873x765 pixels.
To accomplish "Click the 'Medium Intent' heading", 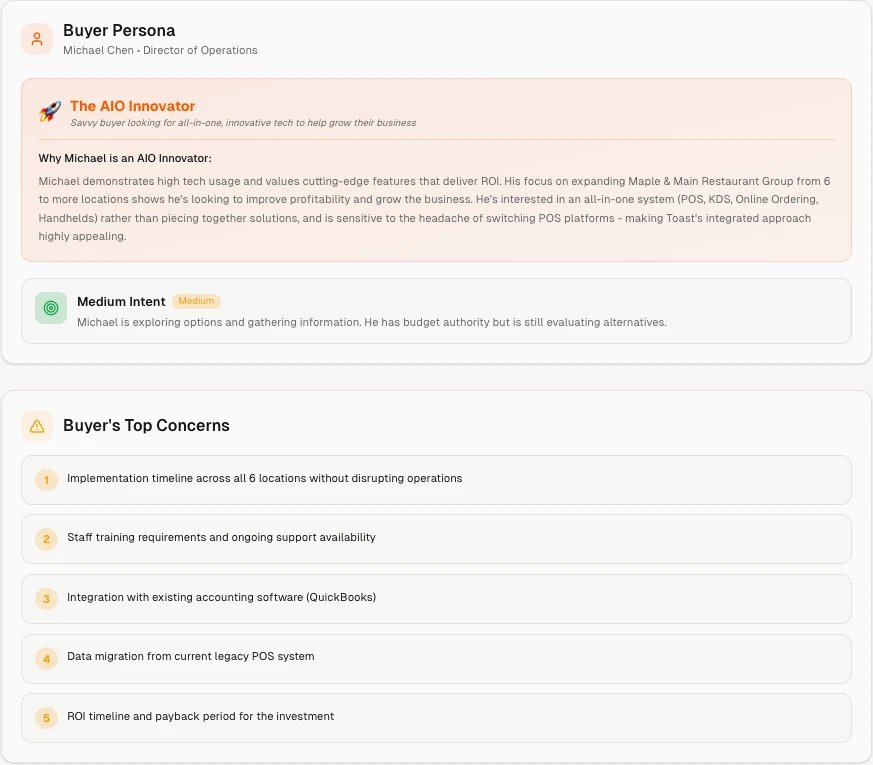I will pos(121,301).
